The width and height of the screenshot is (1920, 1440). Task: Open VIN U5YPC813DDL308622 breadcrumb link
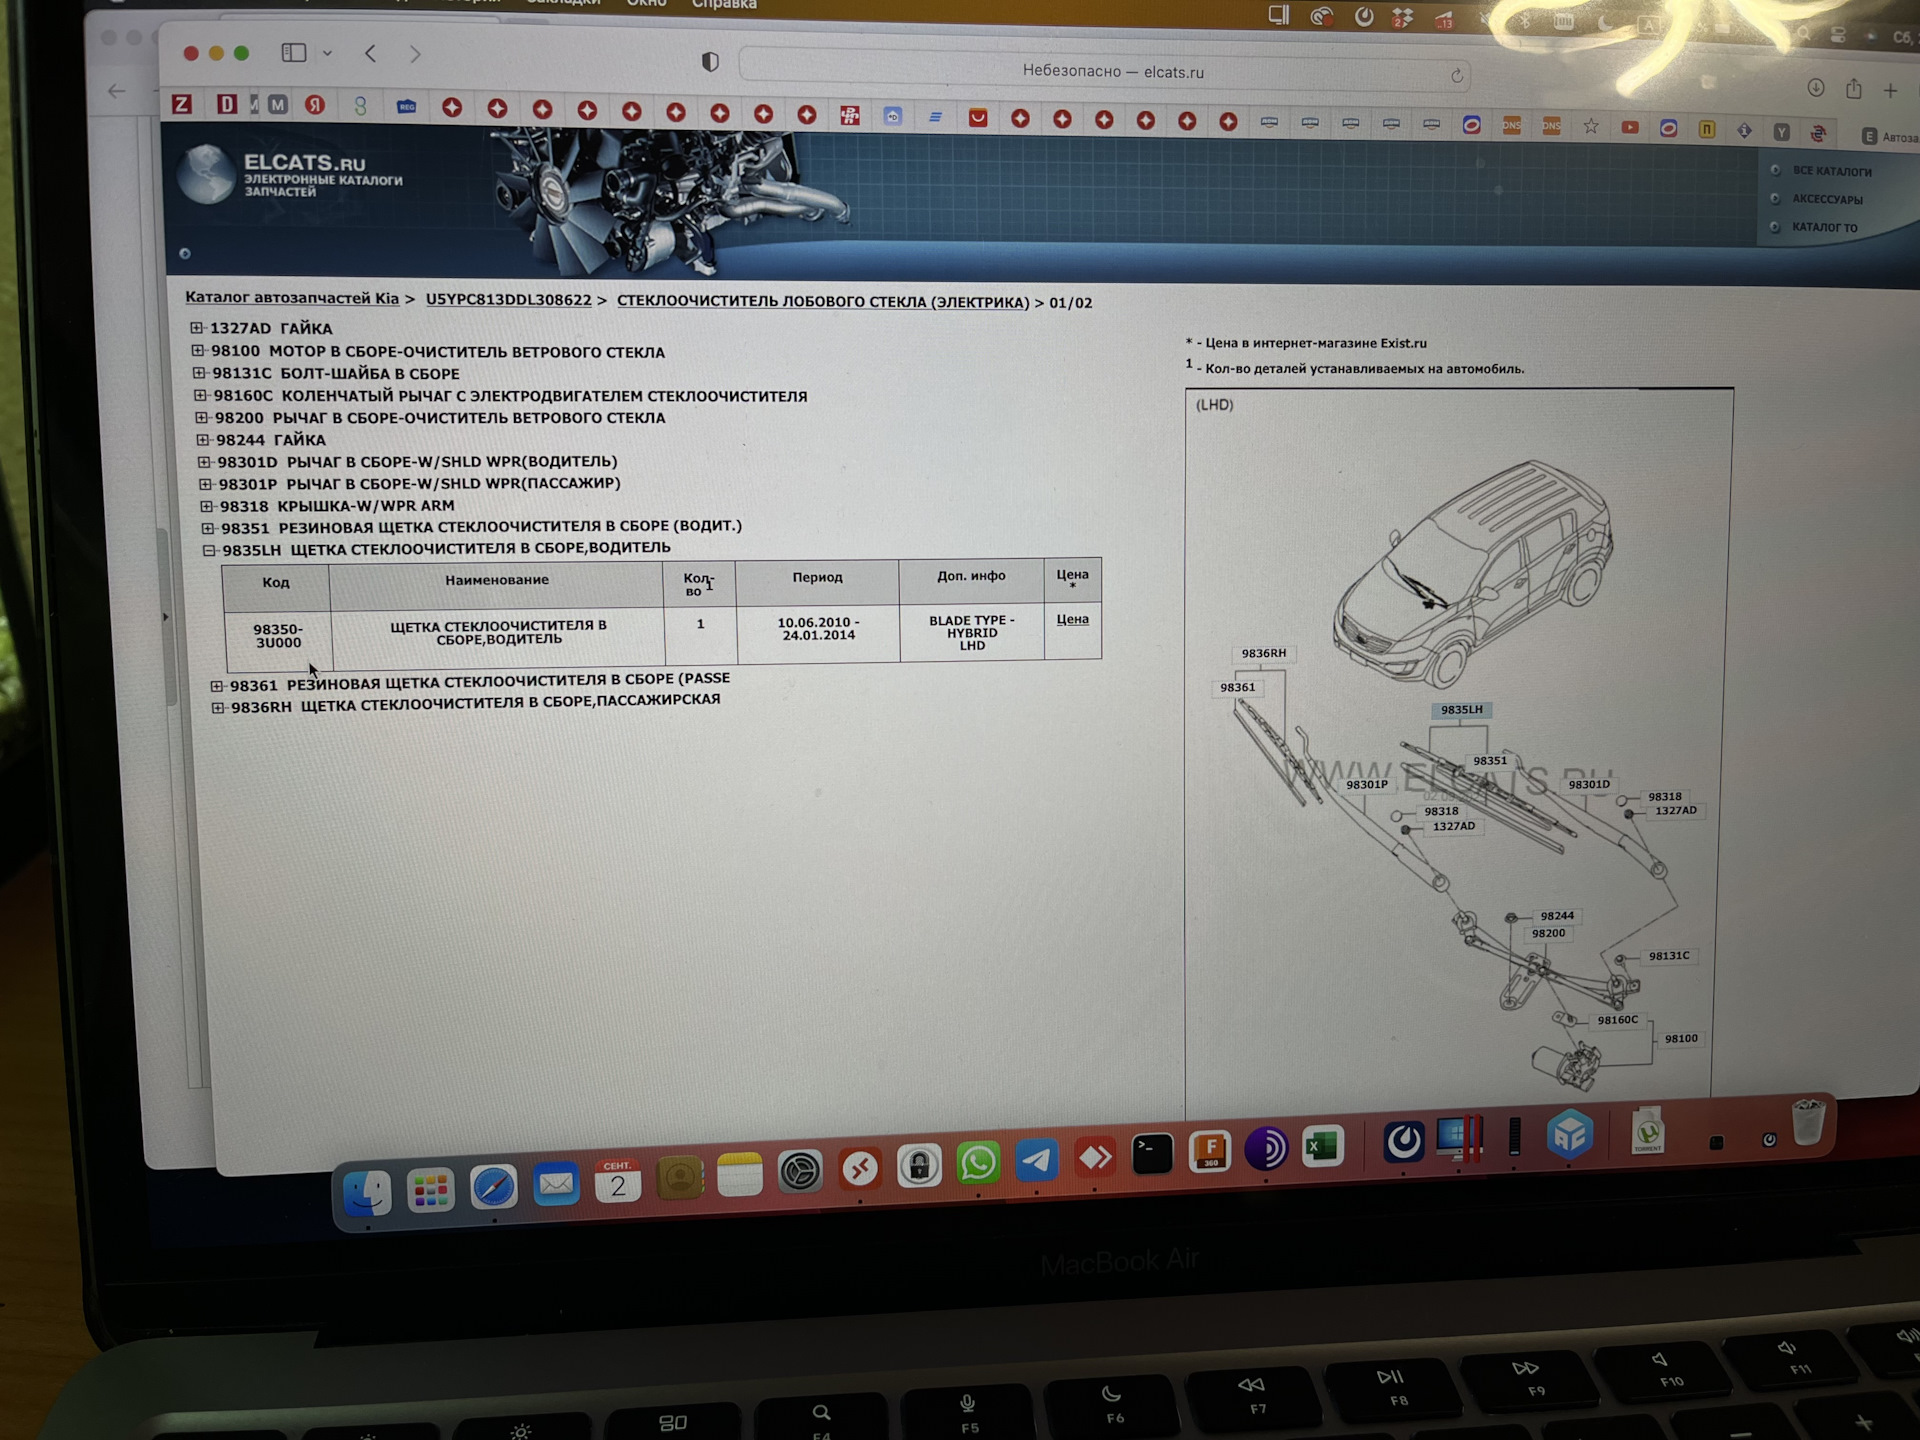click(x=508, y=300)
